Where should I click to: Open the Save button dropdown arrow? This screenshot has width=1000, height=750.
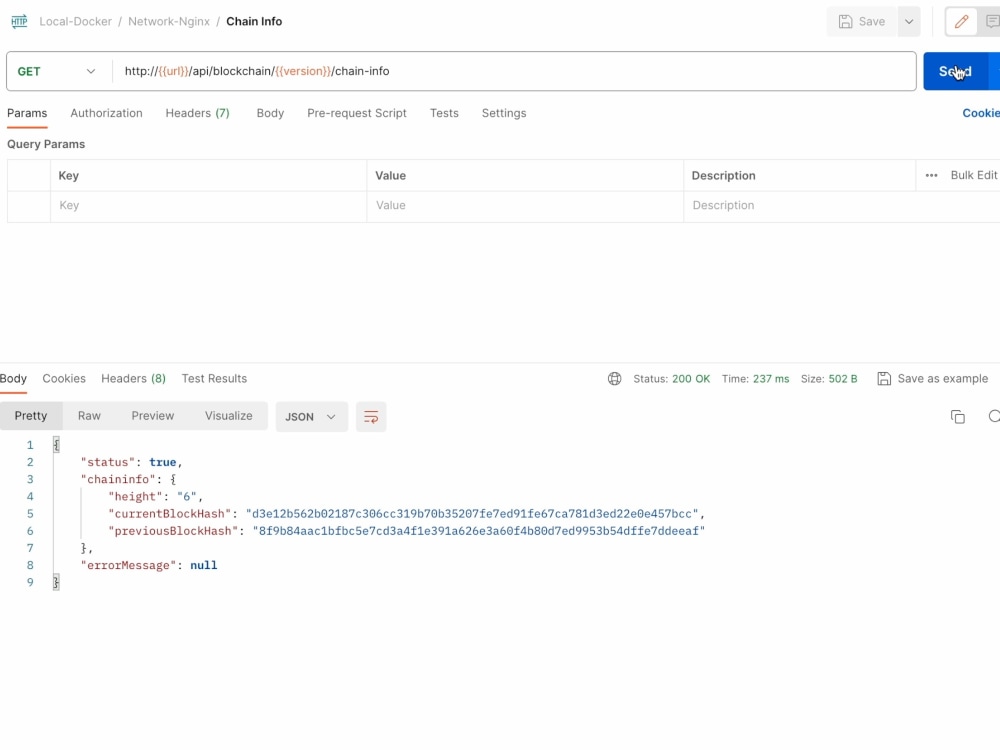click(907, 21)
